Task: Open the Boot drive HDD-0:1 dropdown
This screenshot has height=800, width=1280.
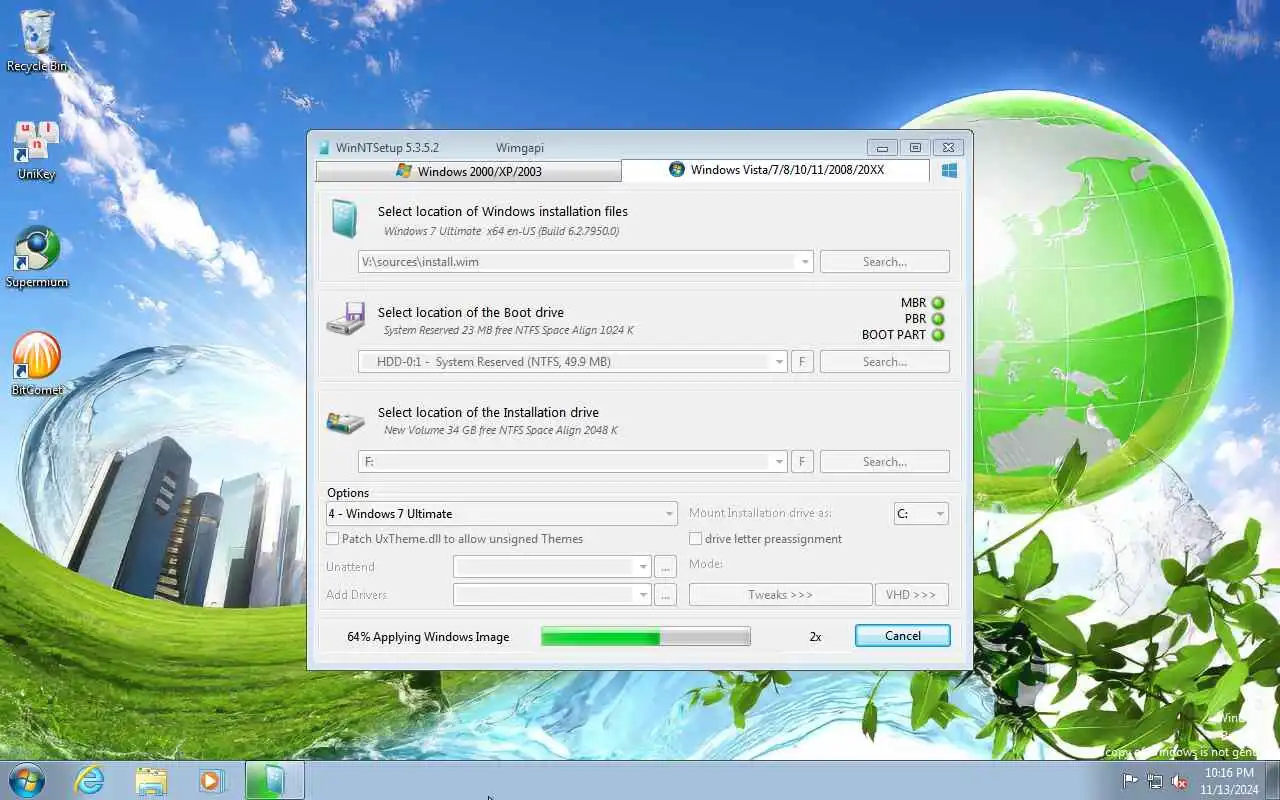Action: (x=779, y=362)
